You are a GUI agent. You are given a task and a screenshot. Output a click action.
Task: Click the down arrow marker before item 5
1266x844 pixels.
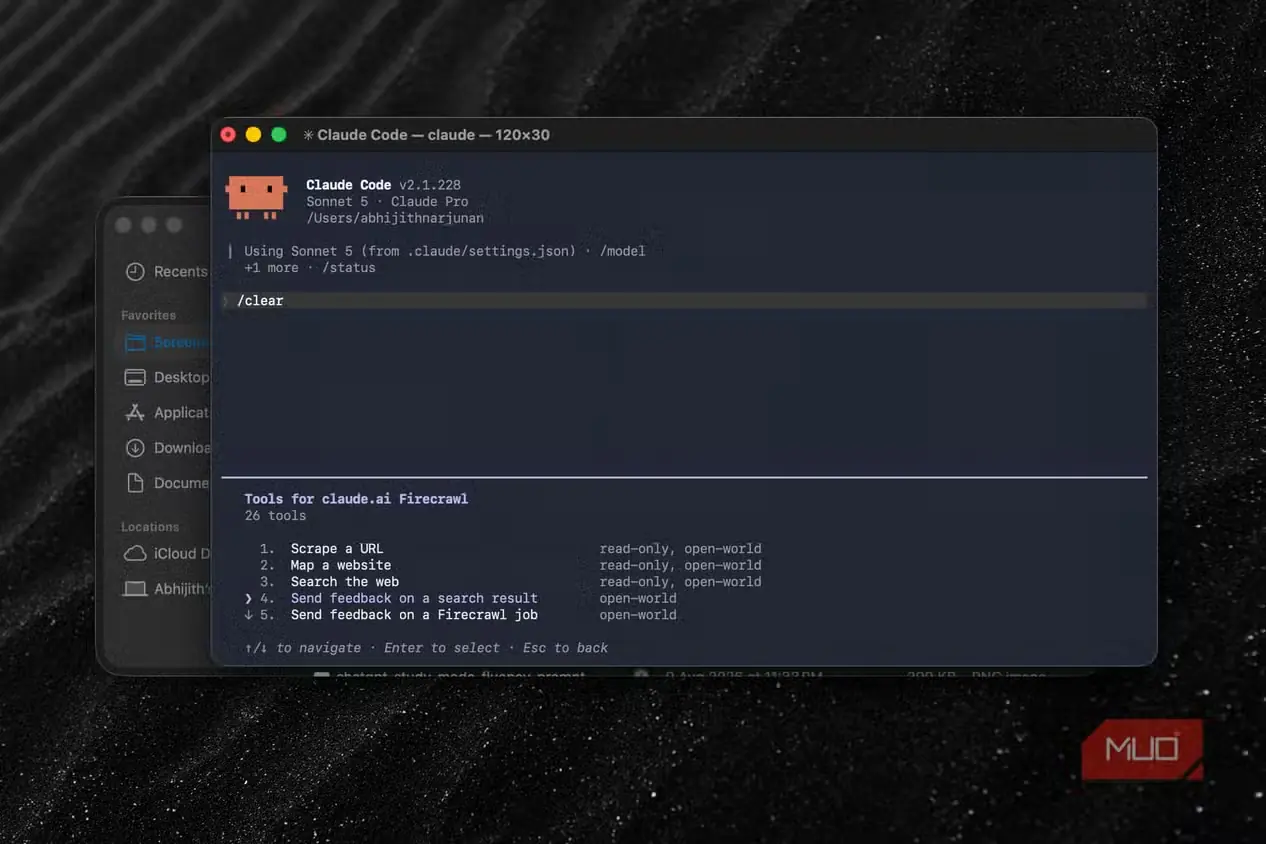[x=248, y=615]
